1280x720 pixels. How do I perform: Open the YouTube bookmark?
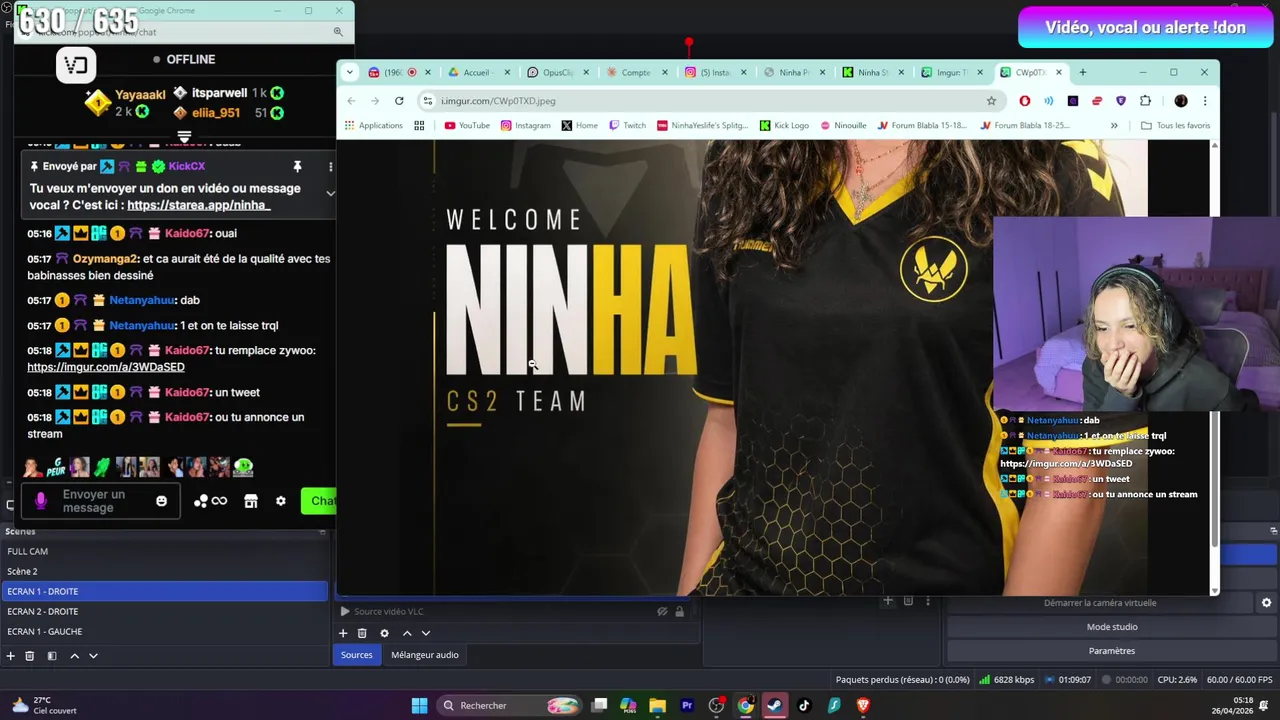pyautogui.click(x=467, y=125)
